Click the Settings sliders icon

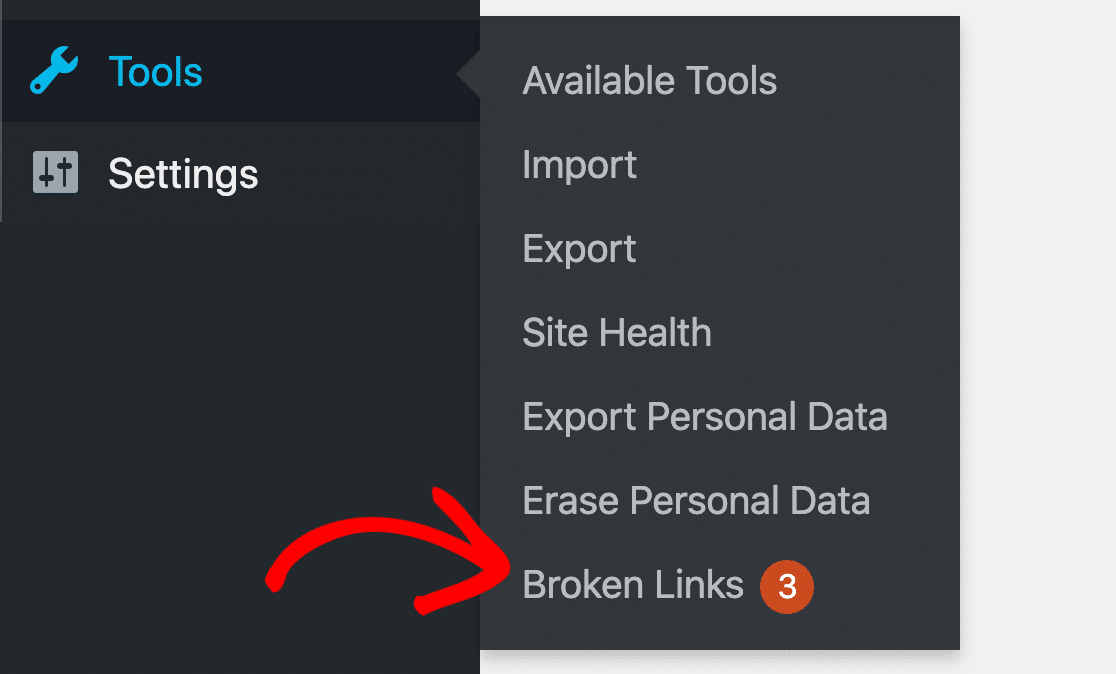[x=54, y=173]
